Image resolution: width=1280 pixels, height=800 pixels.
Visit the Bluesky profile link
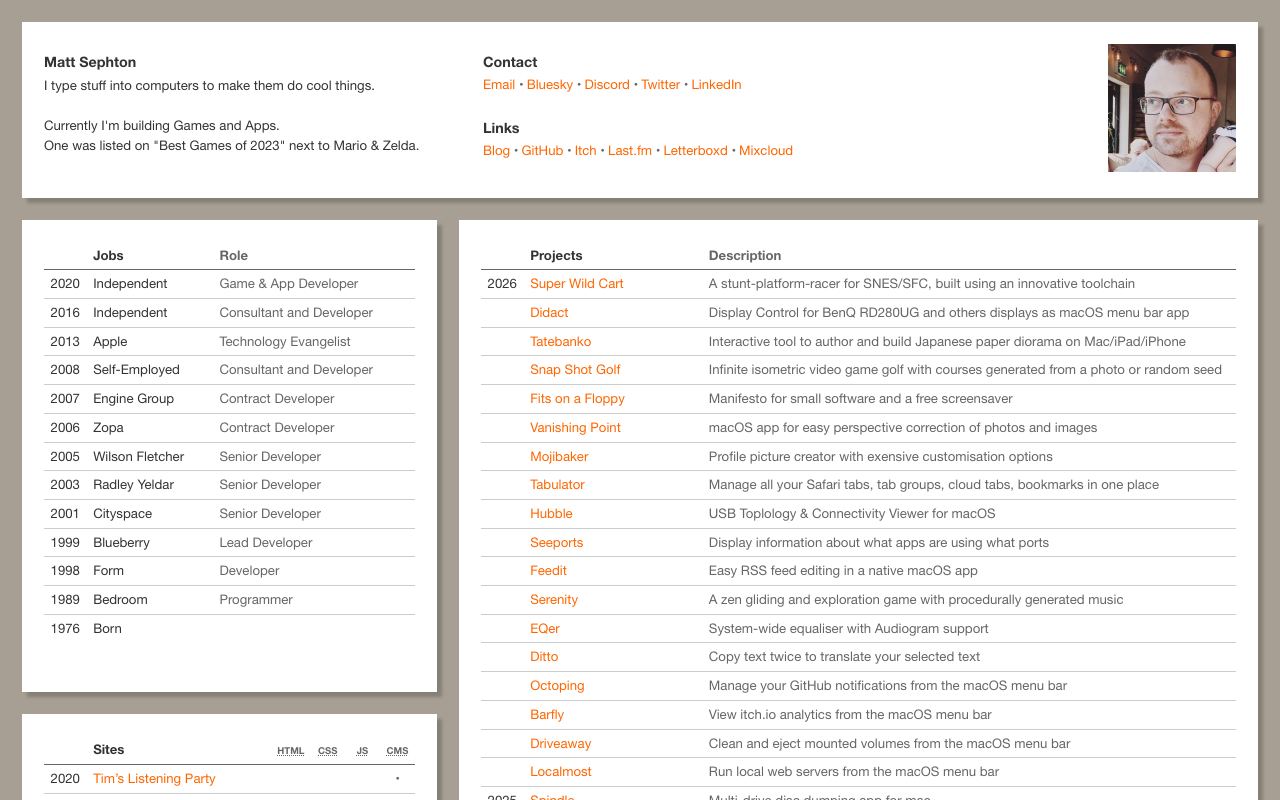(550, 85)
